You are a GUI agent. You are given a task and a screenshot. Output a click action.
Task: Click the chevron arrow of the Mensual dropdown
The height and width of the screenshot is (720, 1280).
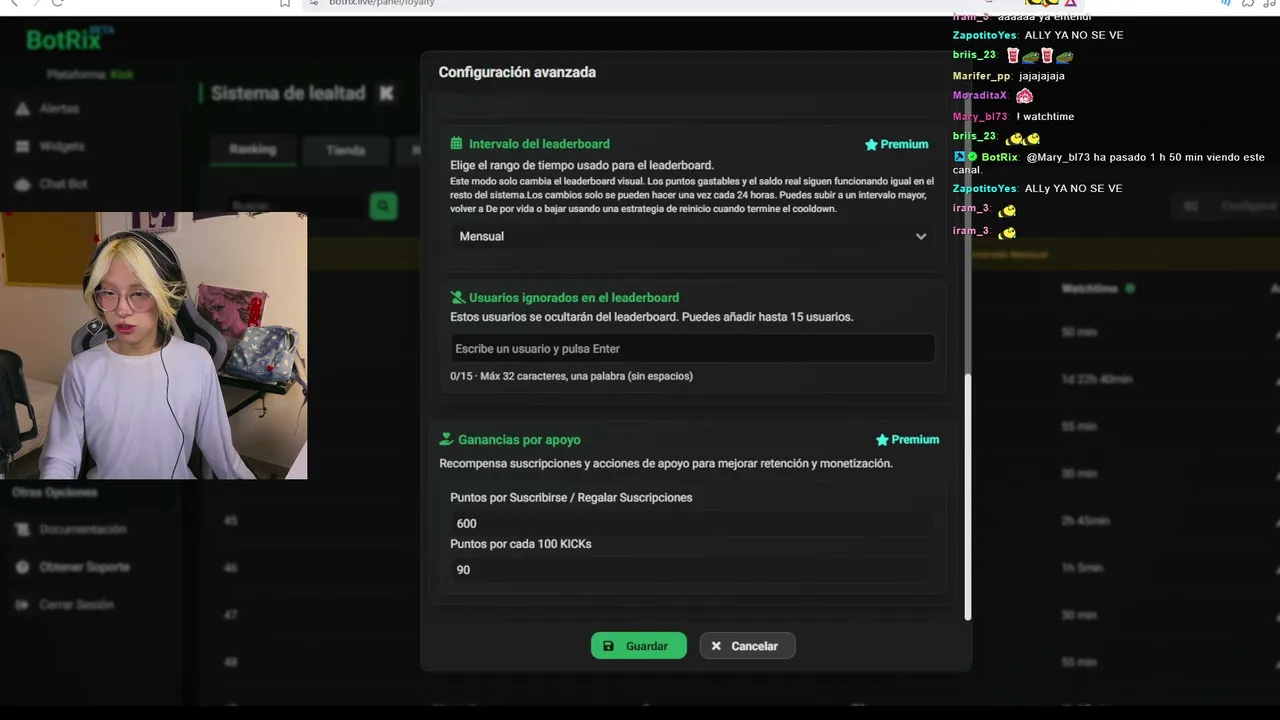click(921, 237)
